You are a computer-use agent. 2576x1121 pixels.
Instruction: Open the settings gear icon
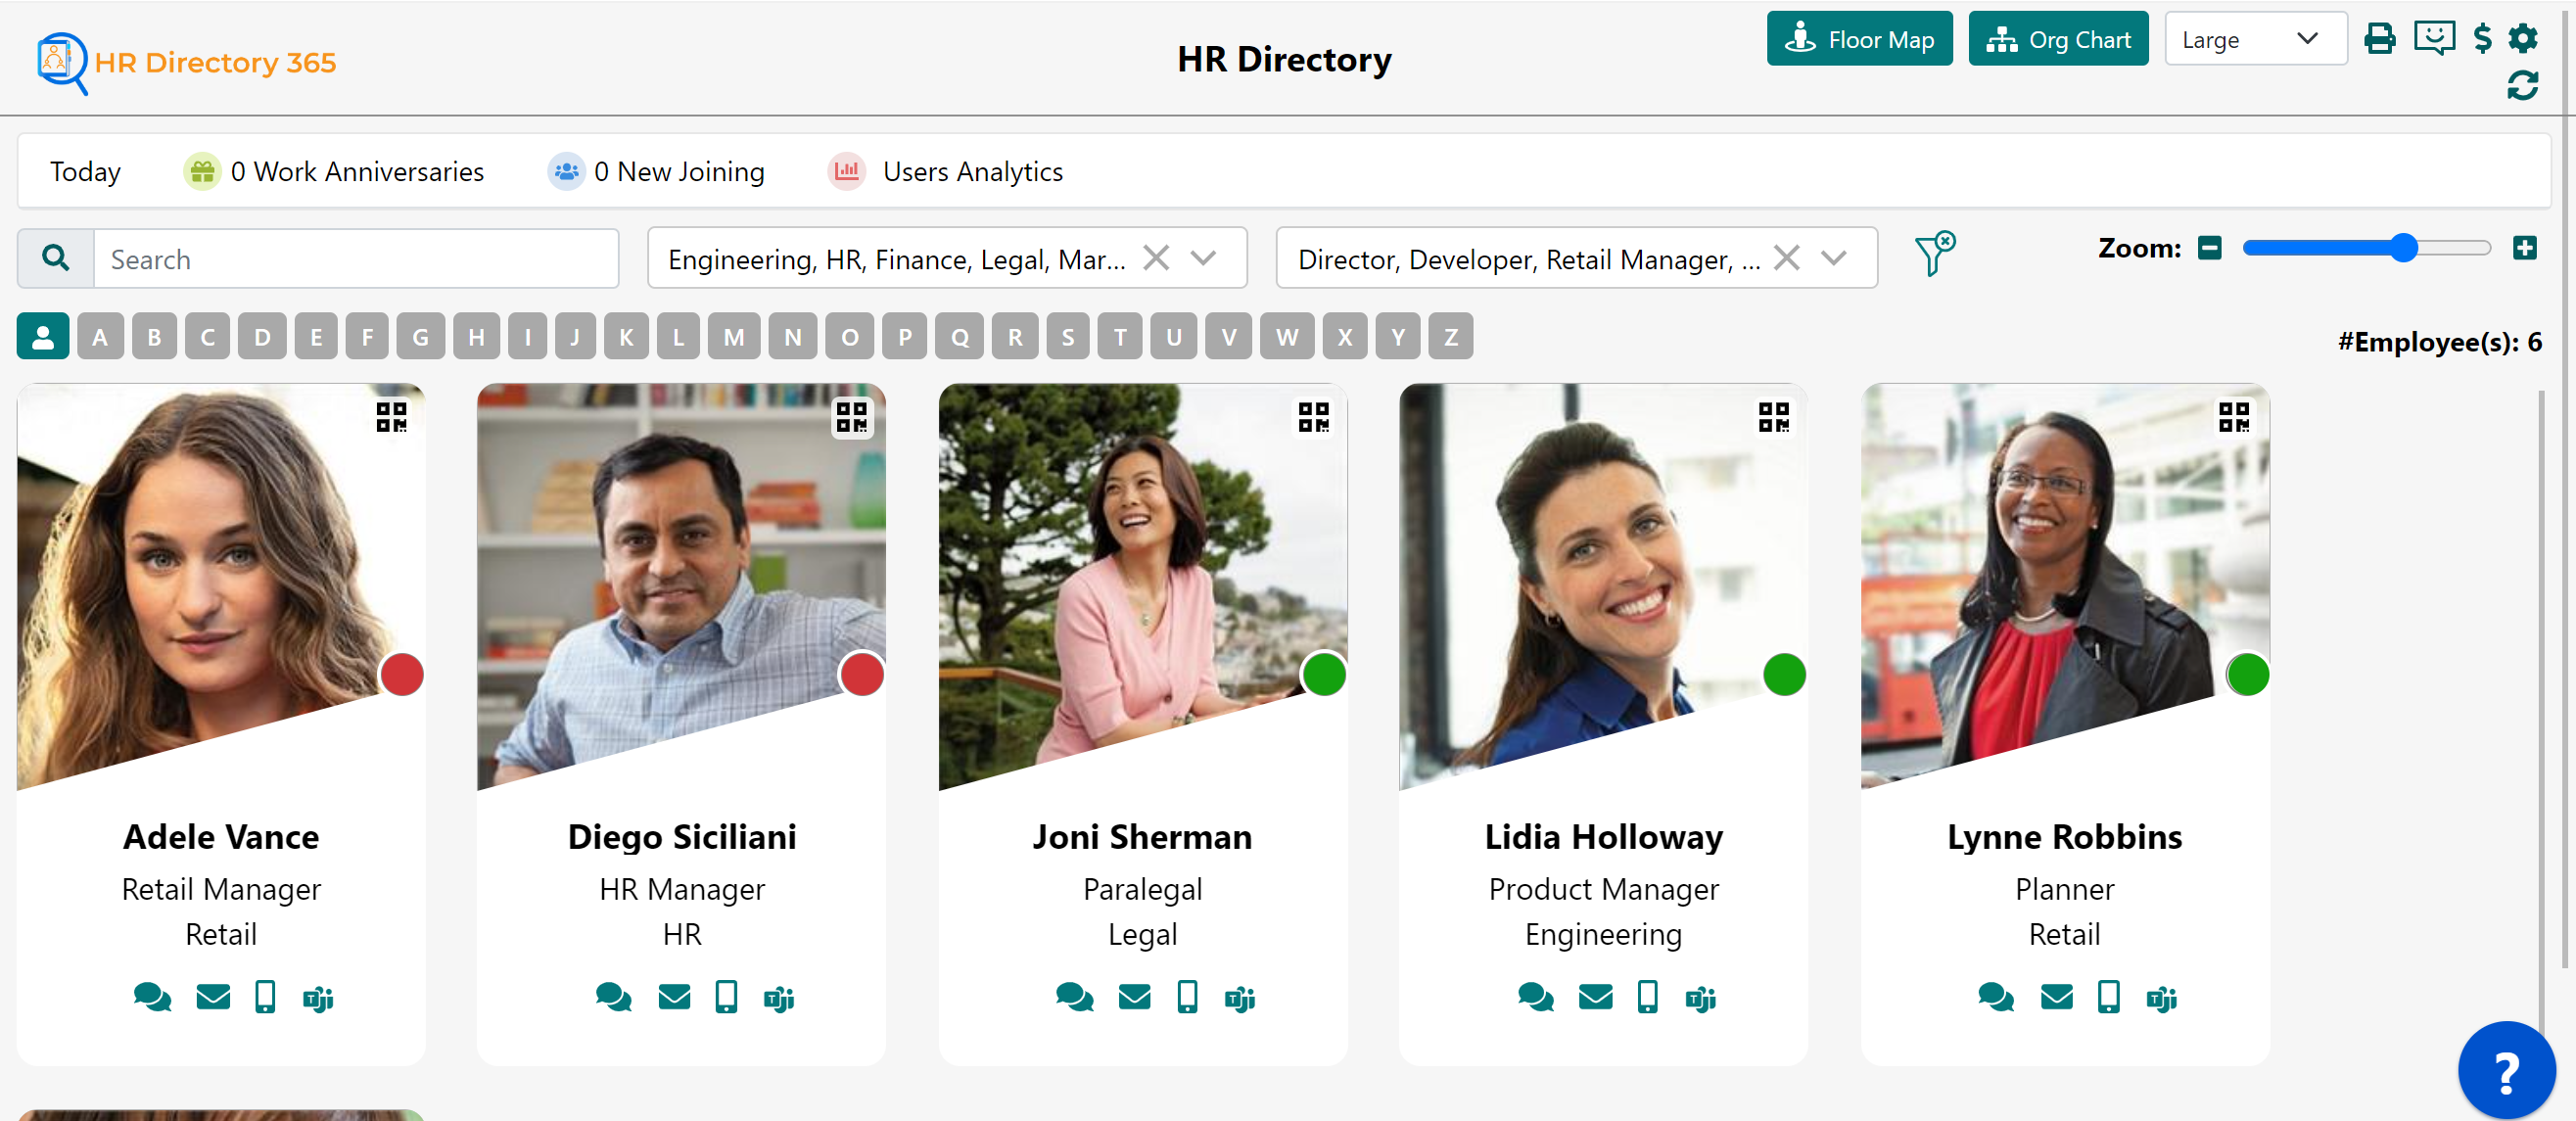2524,38
